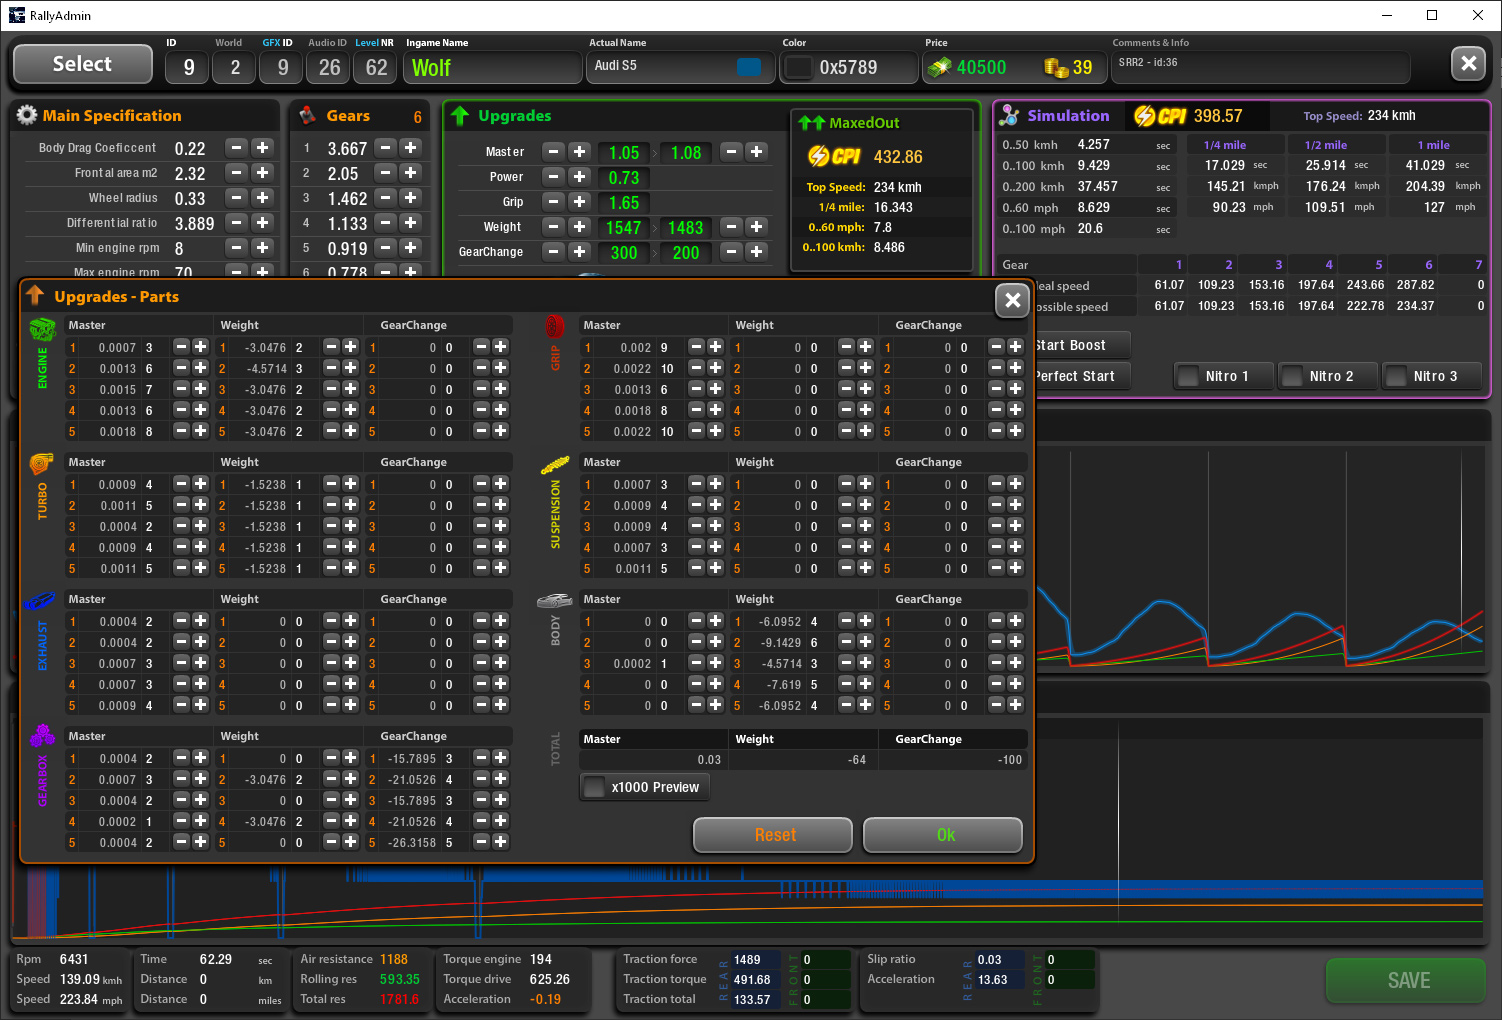1502x1020 pixels.
Task: Click the Body car icon
Action: [555, 601]
